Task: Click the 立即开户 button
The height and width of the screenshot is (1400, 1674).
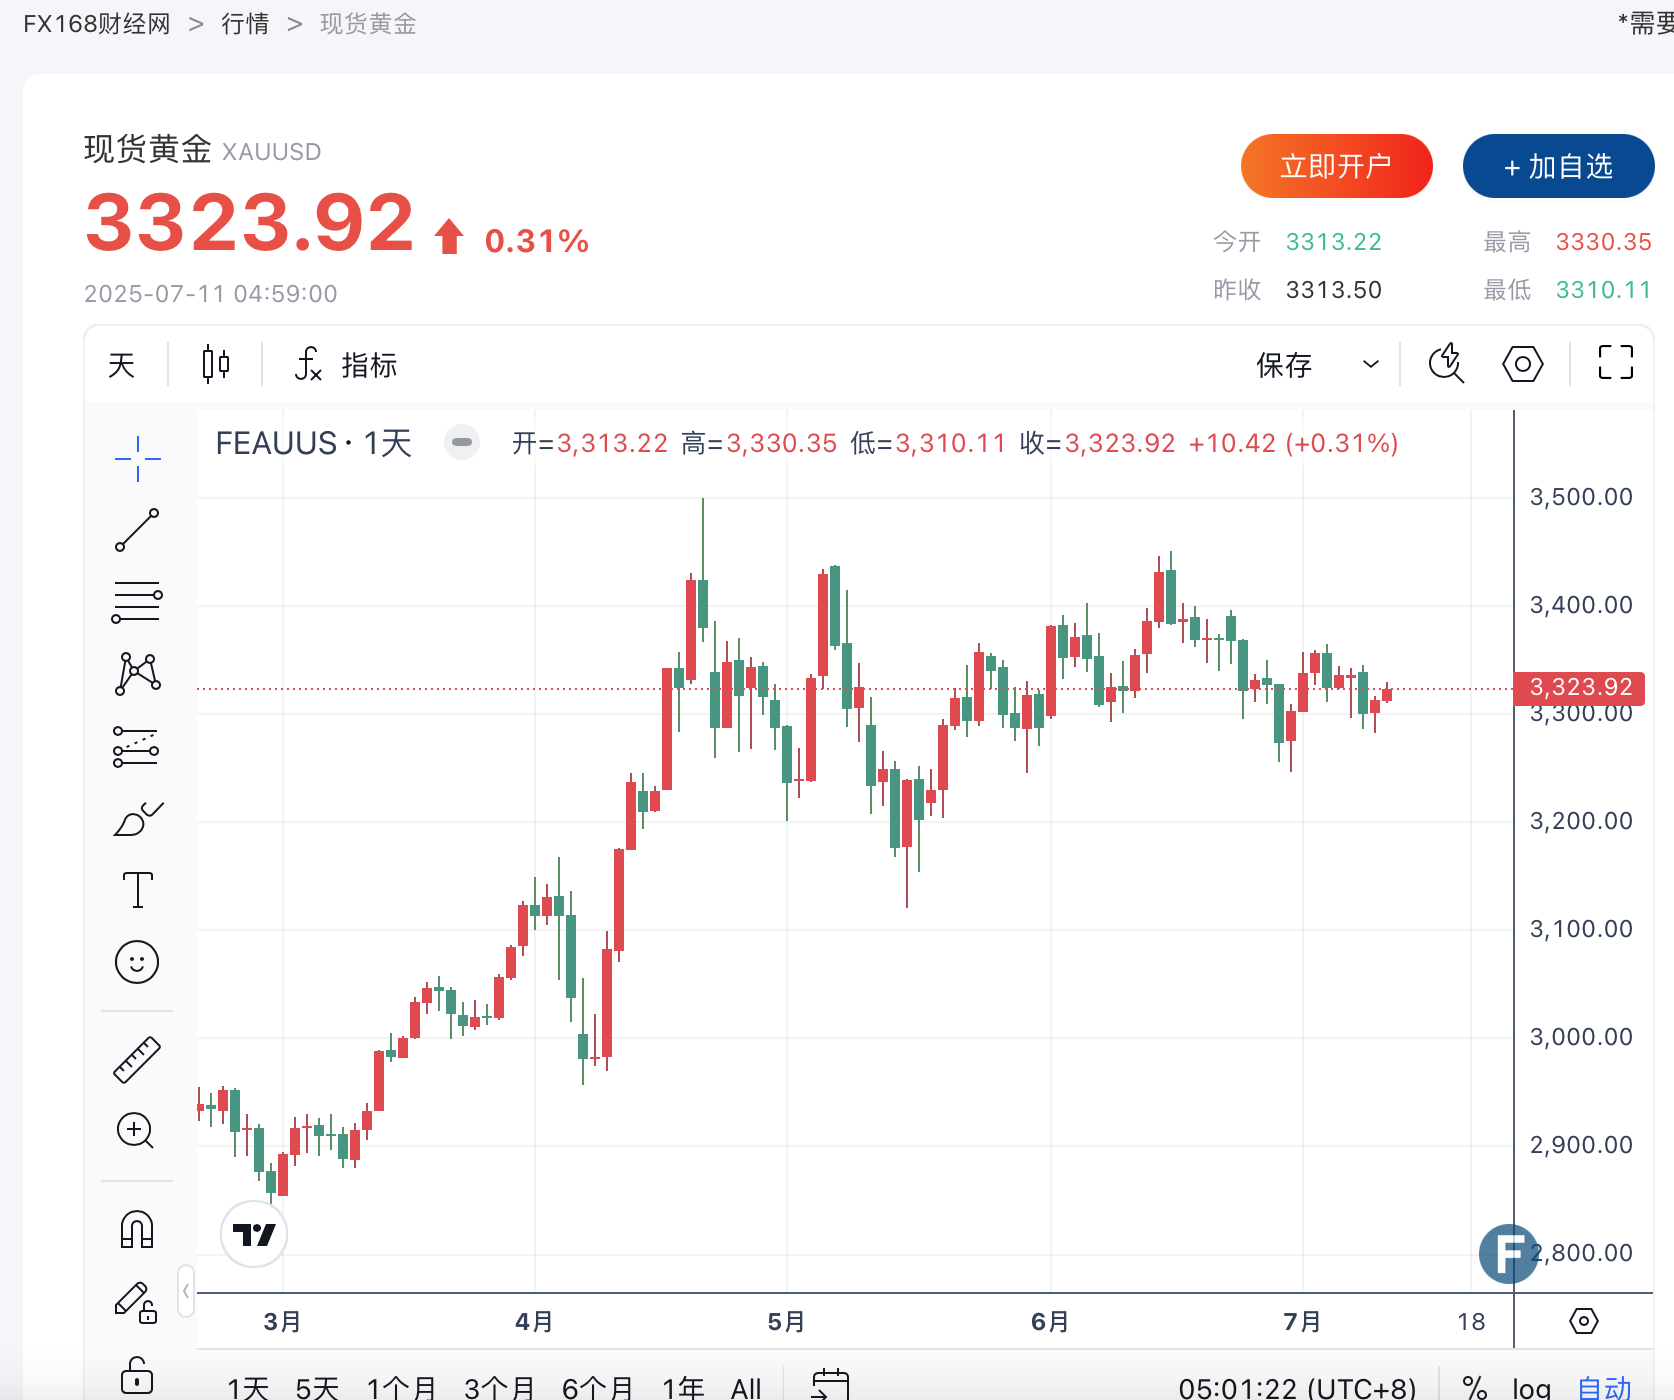Action: pos(1336,166)
